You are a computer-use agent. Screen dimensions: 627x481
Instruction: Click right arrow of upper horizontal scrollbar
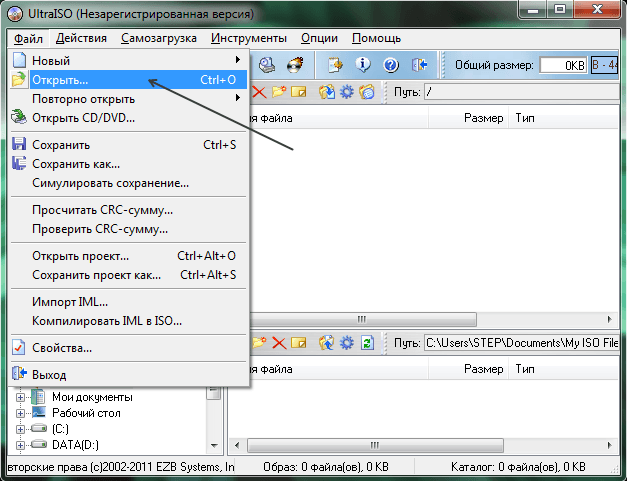tap(609, 319)
